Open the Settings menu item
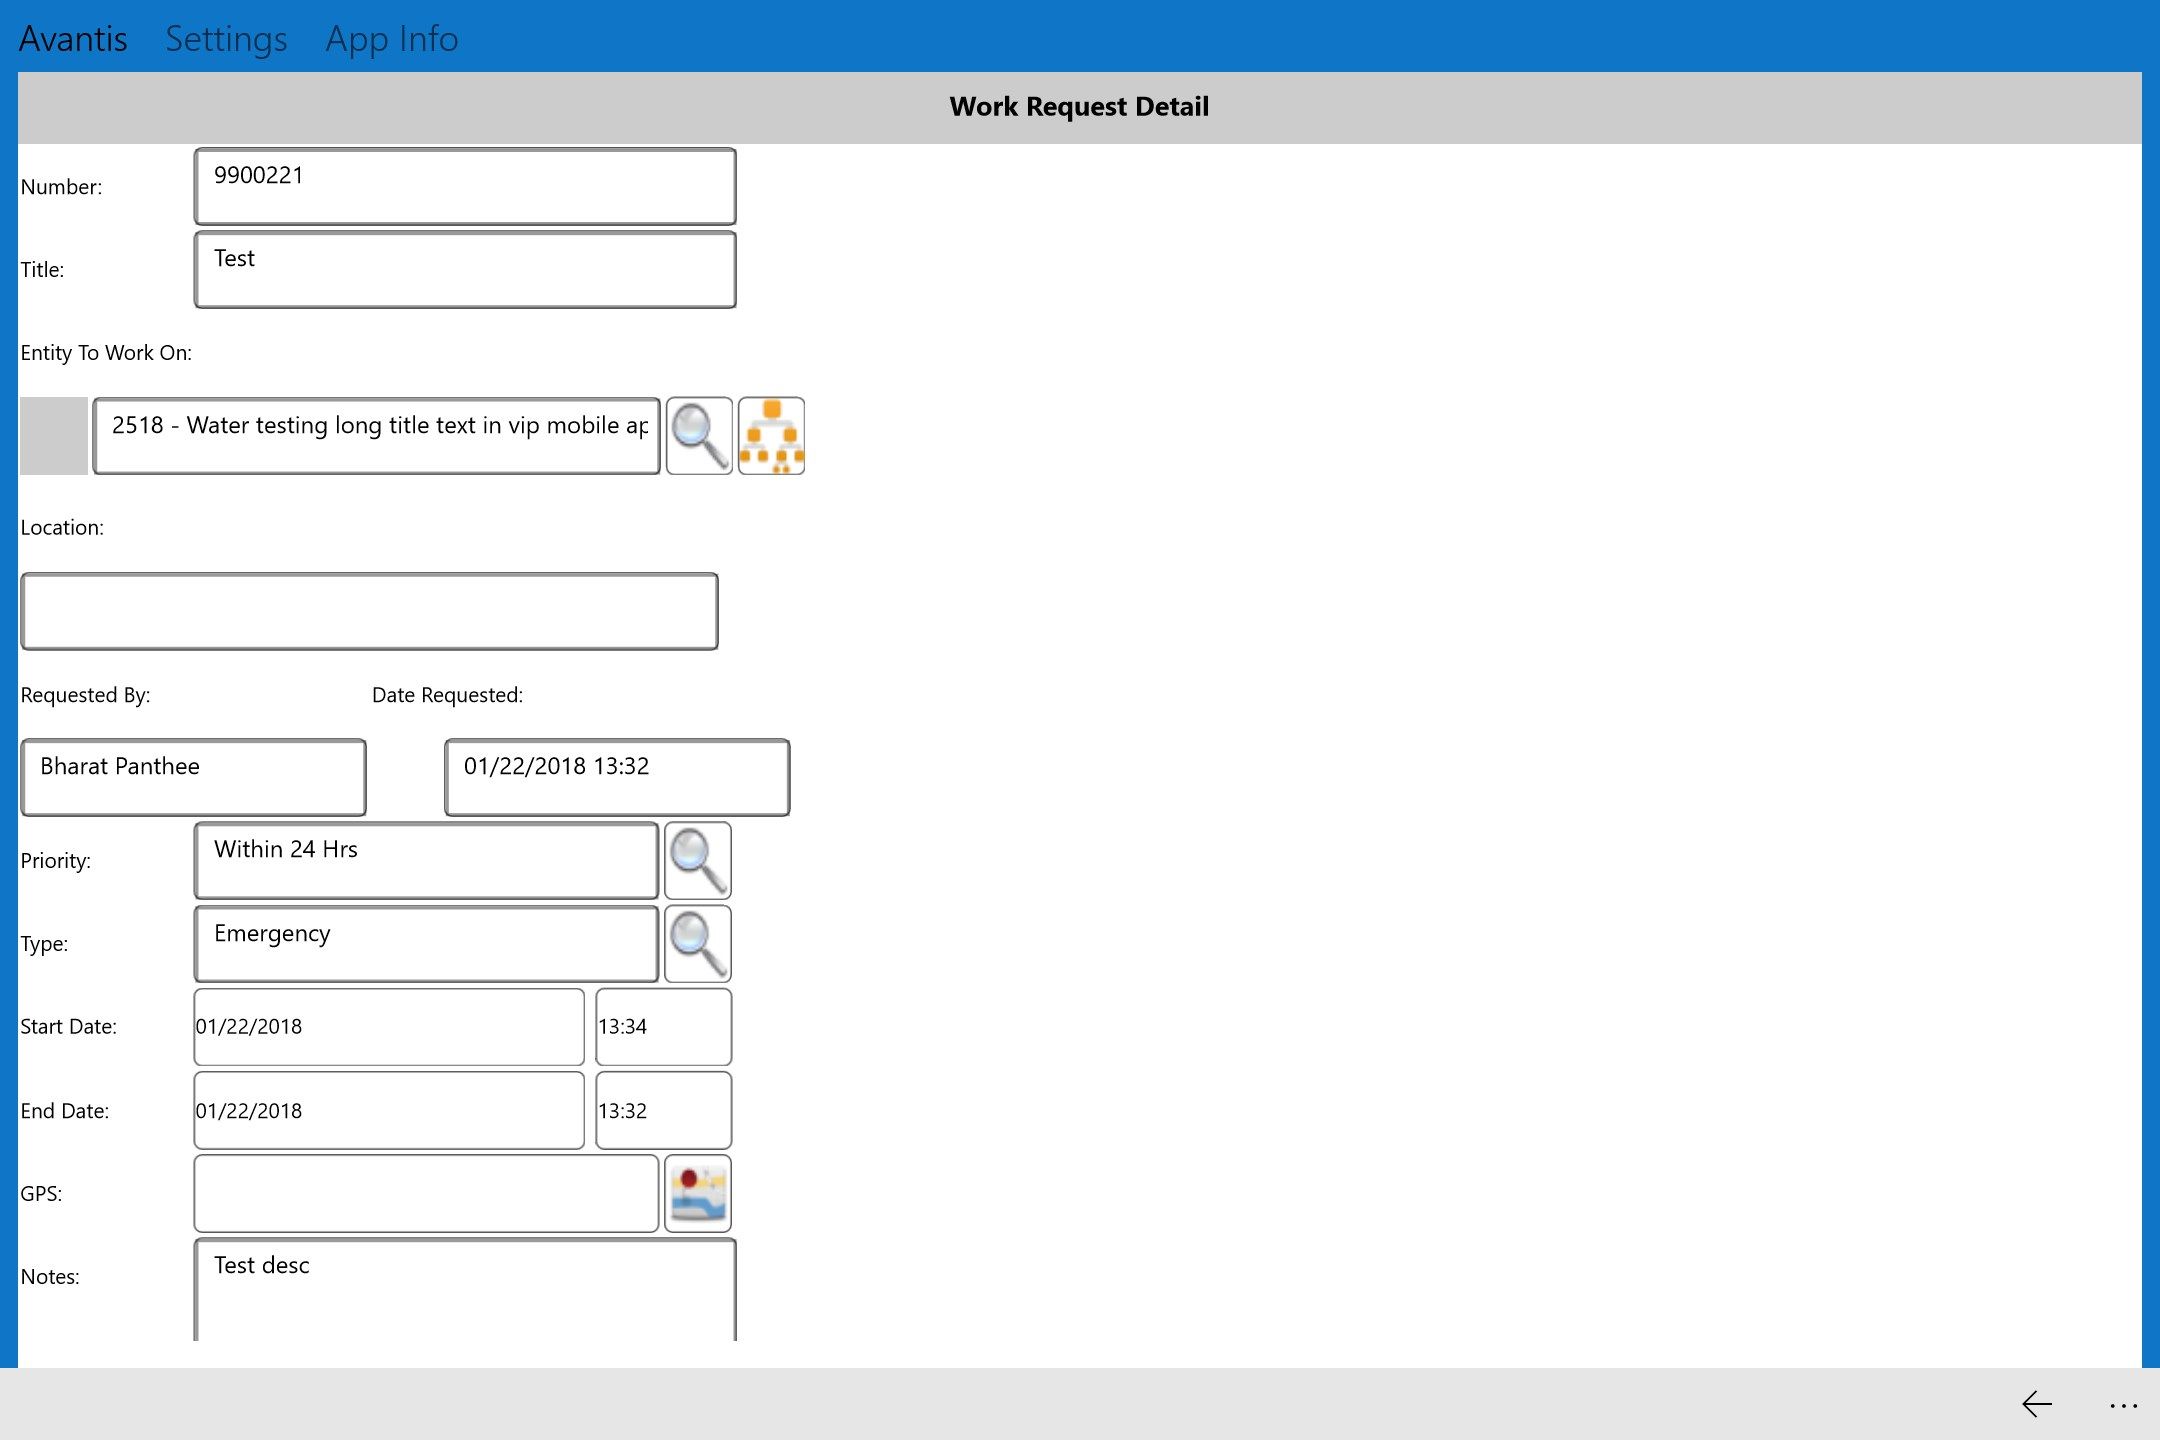The width and height of the screenshot is (2160, 1440). pos(225,35)
